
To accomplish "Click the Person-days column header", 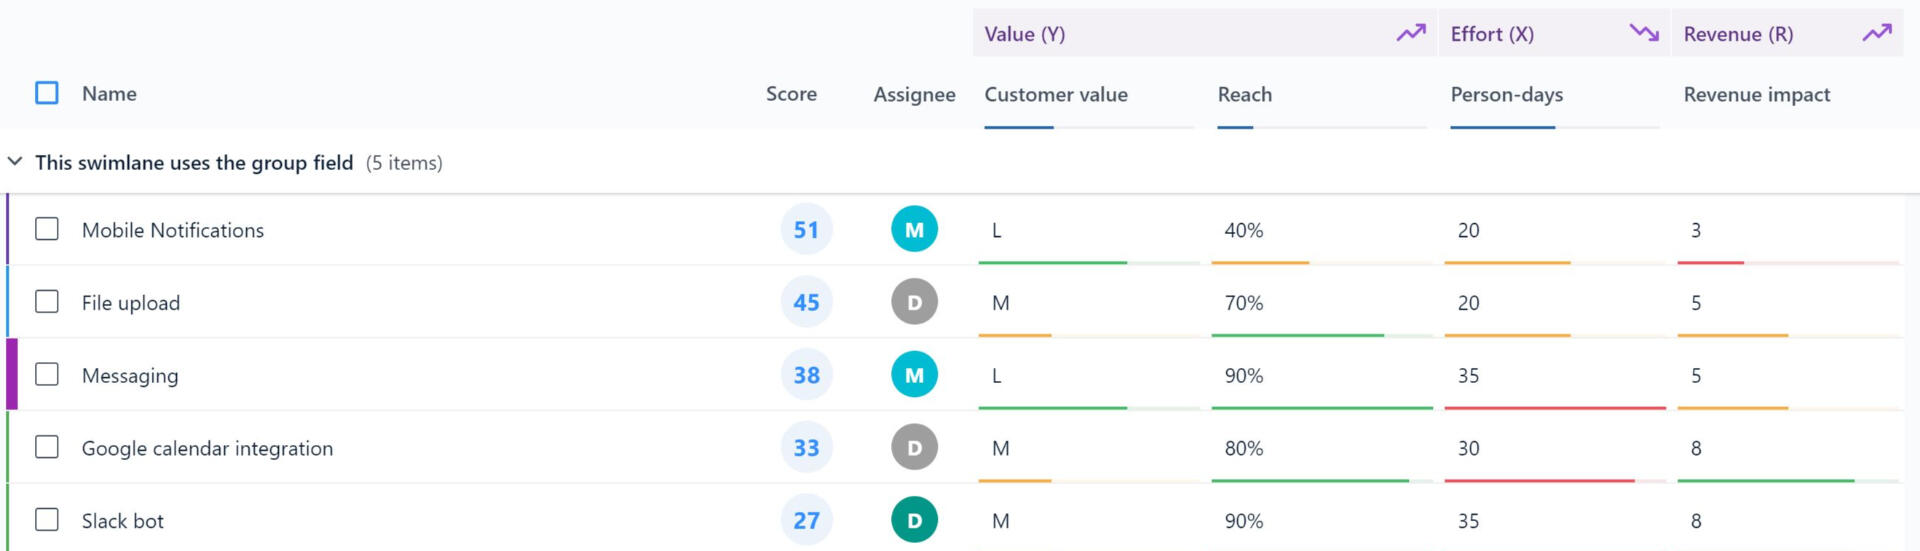I will [x=1506, y=94].
